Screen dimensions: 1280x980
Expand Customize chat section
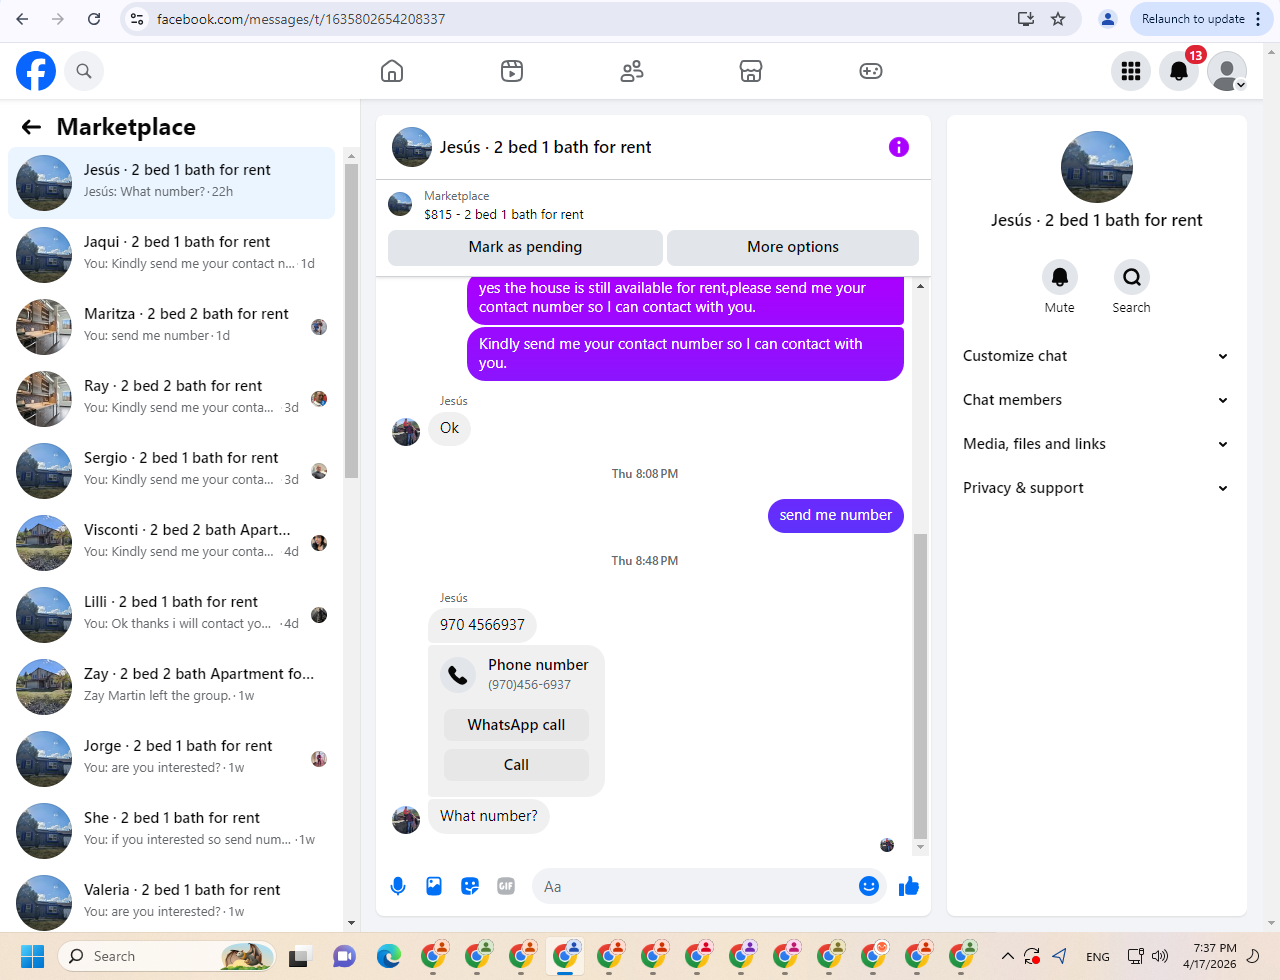1095,356
